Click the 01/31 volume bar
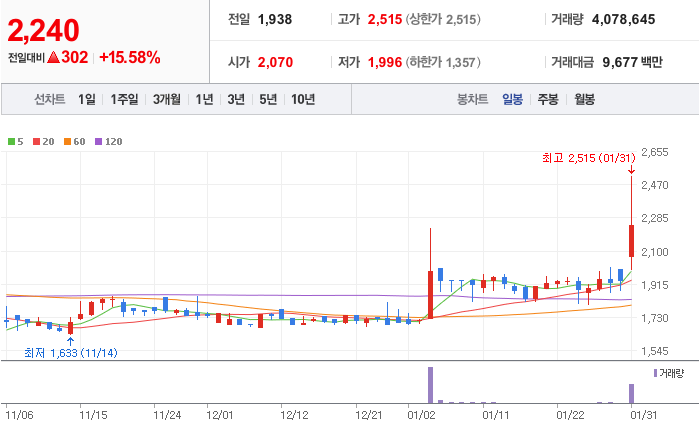Viewport: 699px width, 436px height. [631, 394]
